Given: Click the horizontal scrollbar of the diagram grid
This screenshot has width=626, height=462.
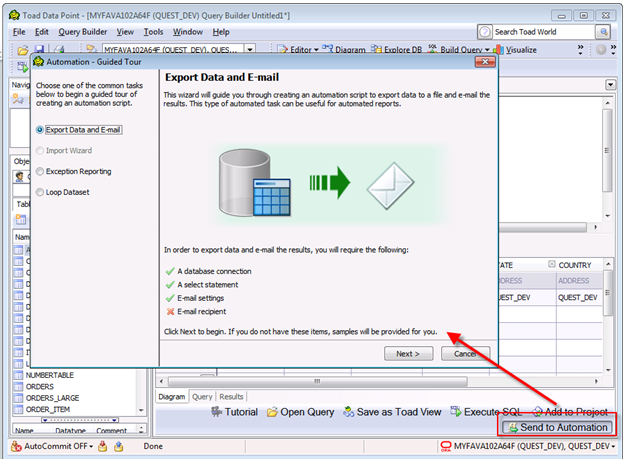Looking at the screenshot, I should tap(317, 381).
